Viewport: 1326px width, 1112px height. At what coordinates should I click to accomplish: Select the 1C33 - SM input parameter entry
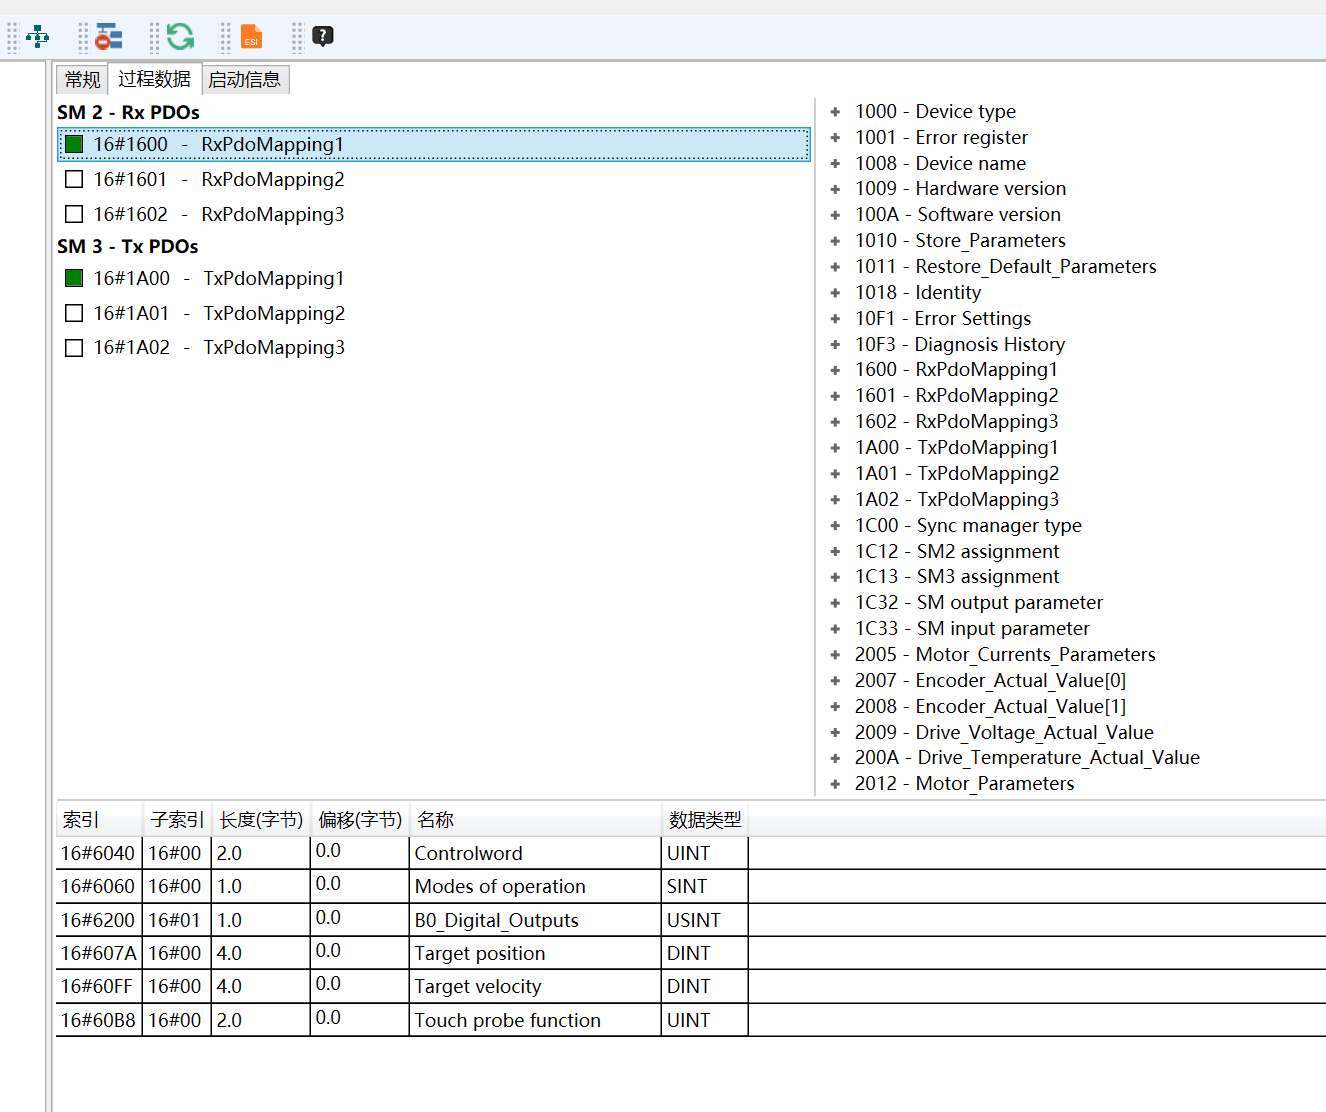[x=972, y=628]
